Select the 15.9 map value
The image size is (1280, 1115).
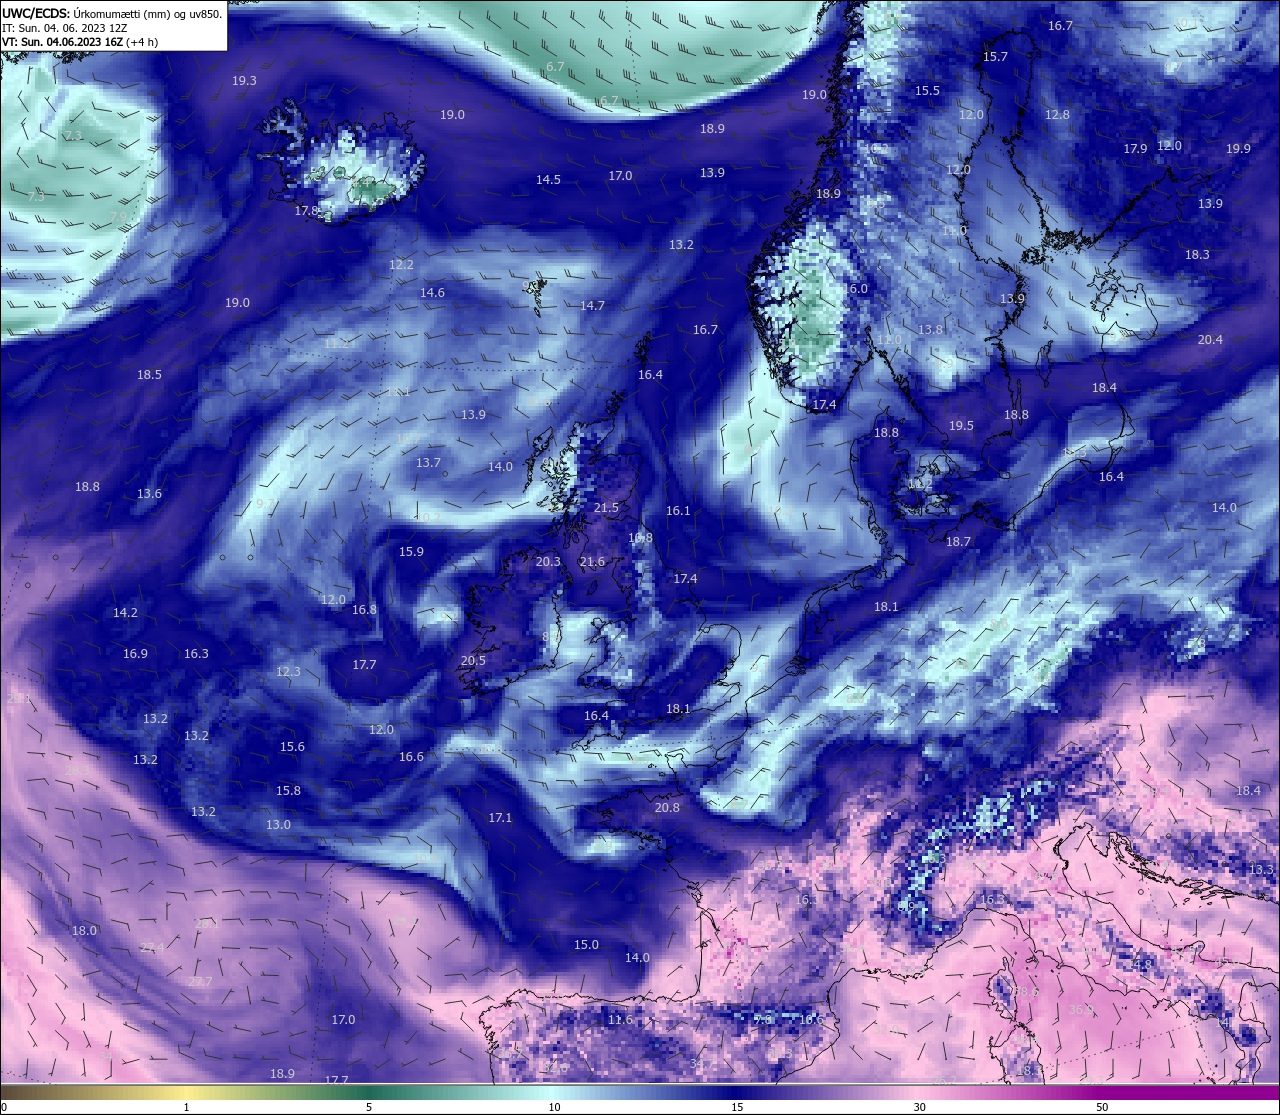[x=411, y=552]
